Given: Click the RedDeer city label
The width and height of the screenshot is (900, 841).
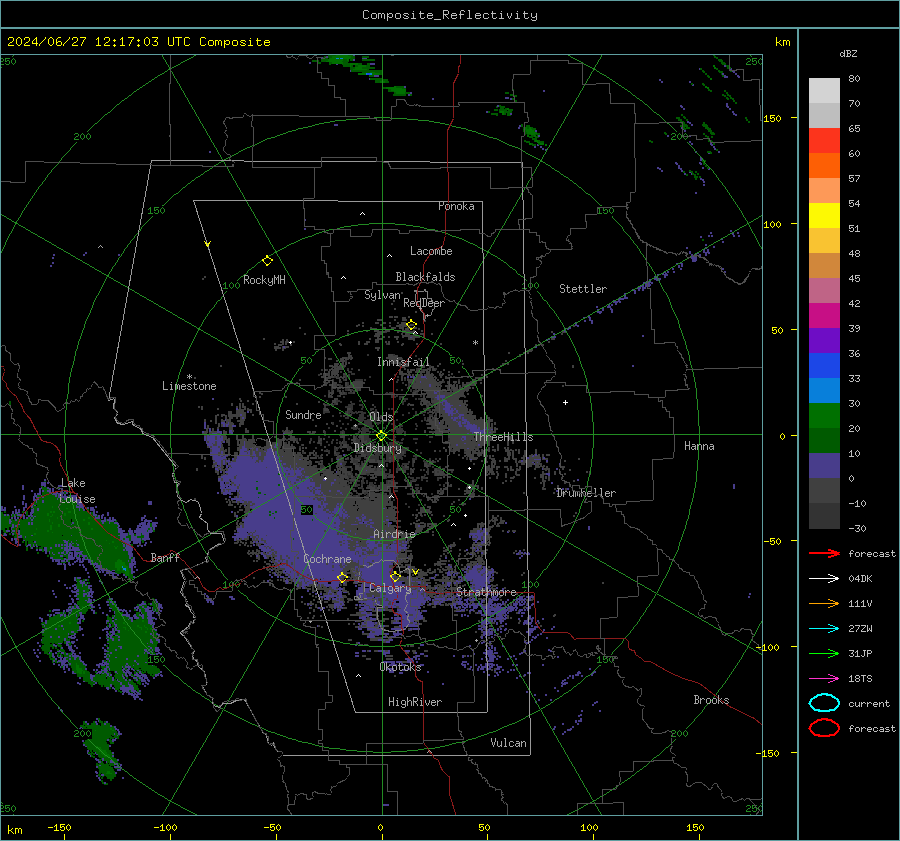Looking at the screenshot, I should (x=424, y=303).
